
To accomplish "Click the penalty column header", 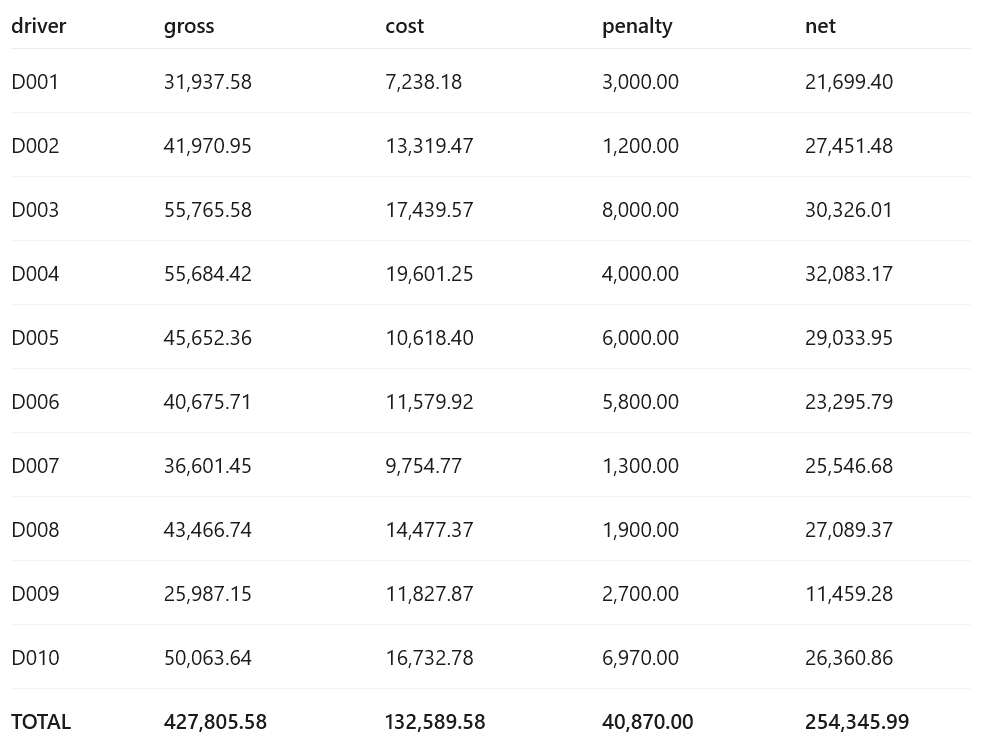I will [x=637, y=27].
